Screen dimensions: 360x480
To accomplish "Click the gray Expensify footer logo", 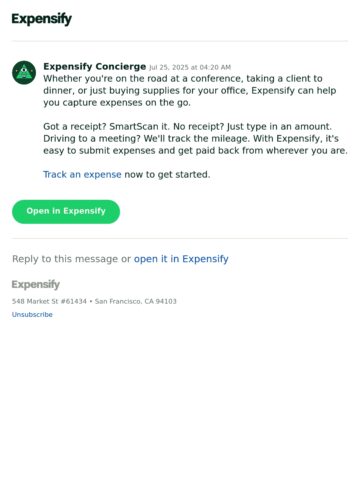I will 36,285.
